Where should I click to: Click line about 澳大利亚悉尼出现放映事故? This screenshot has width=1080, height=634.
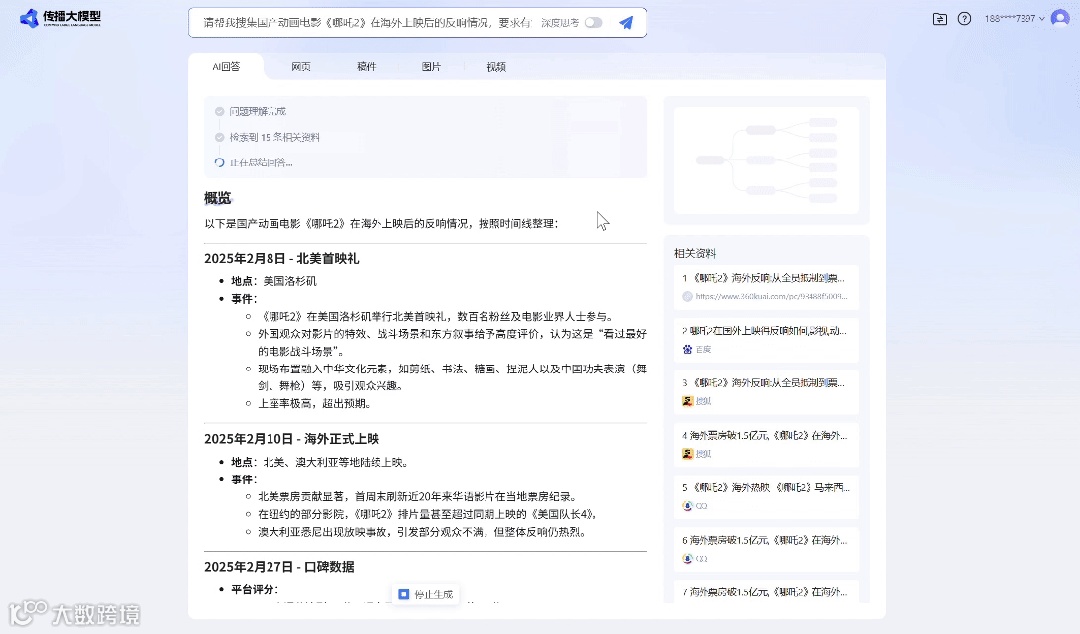click(422, 532)
